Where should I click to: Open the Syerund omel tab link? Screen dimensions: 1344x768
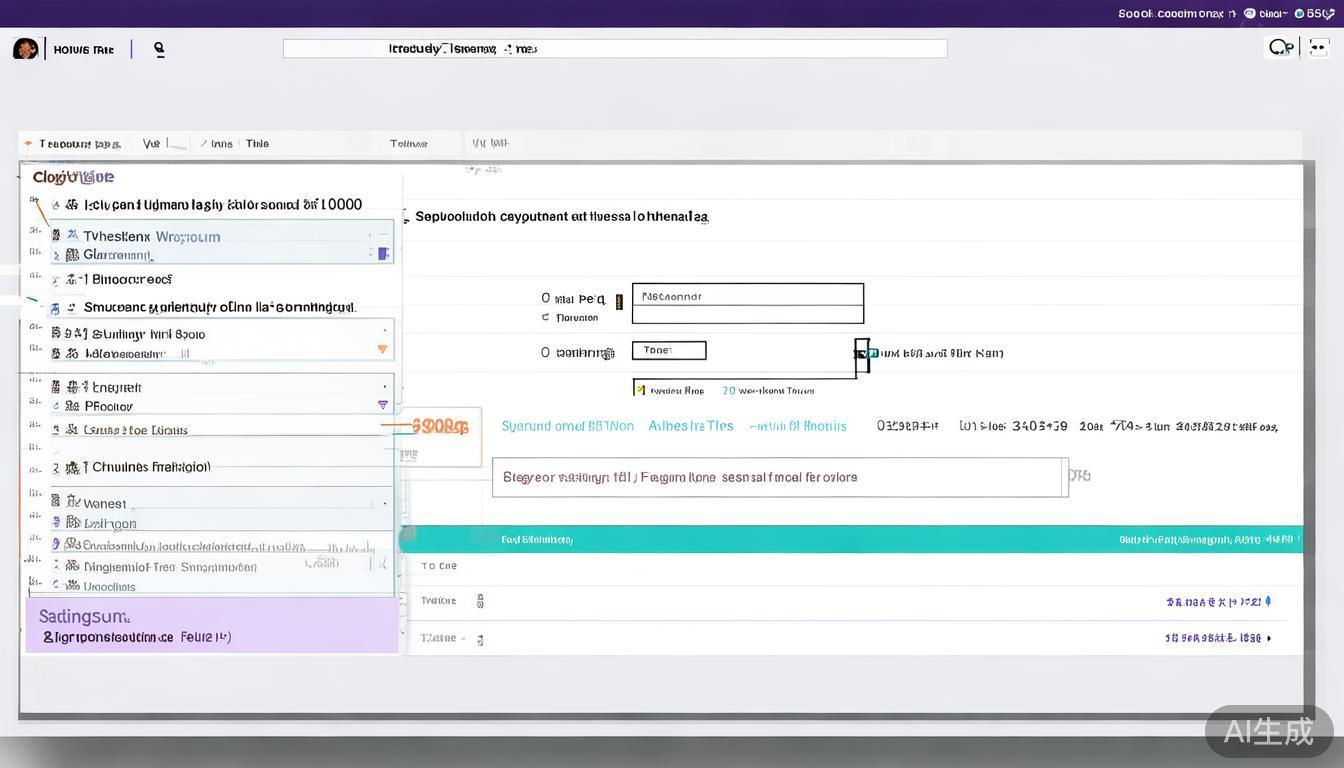(x=567, y=426)
